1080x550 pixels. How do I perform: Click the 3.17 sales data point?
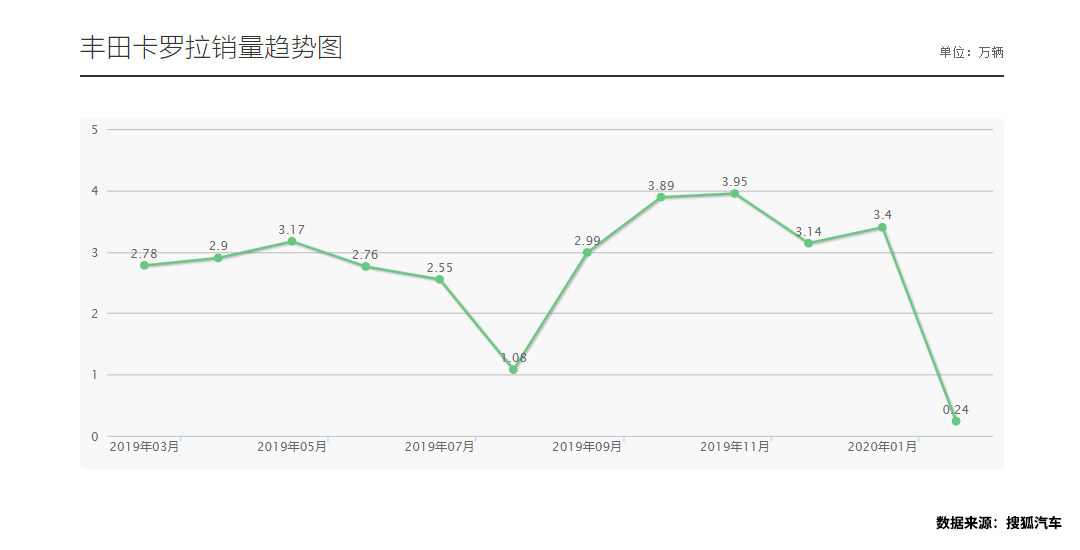pos(292,242)
